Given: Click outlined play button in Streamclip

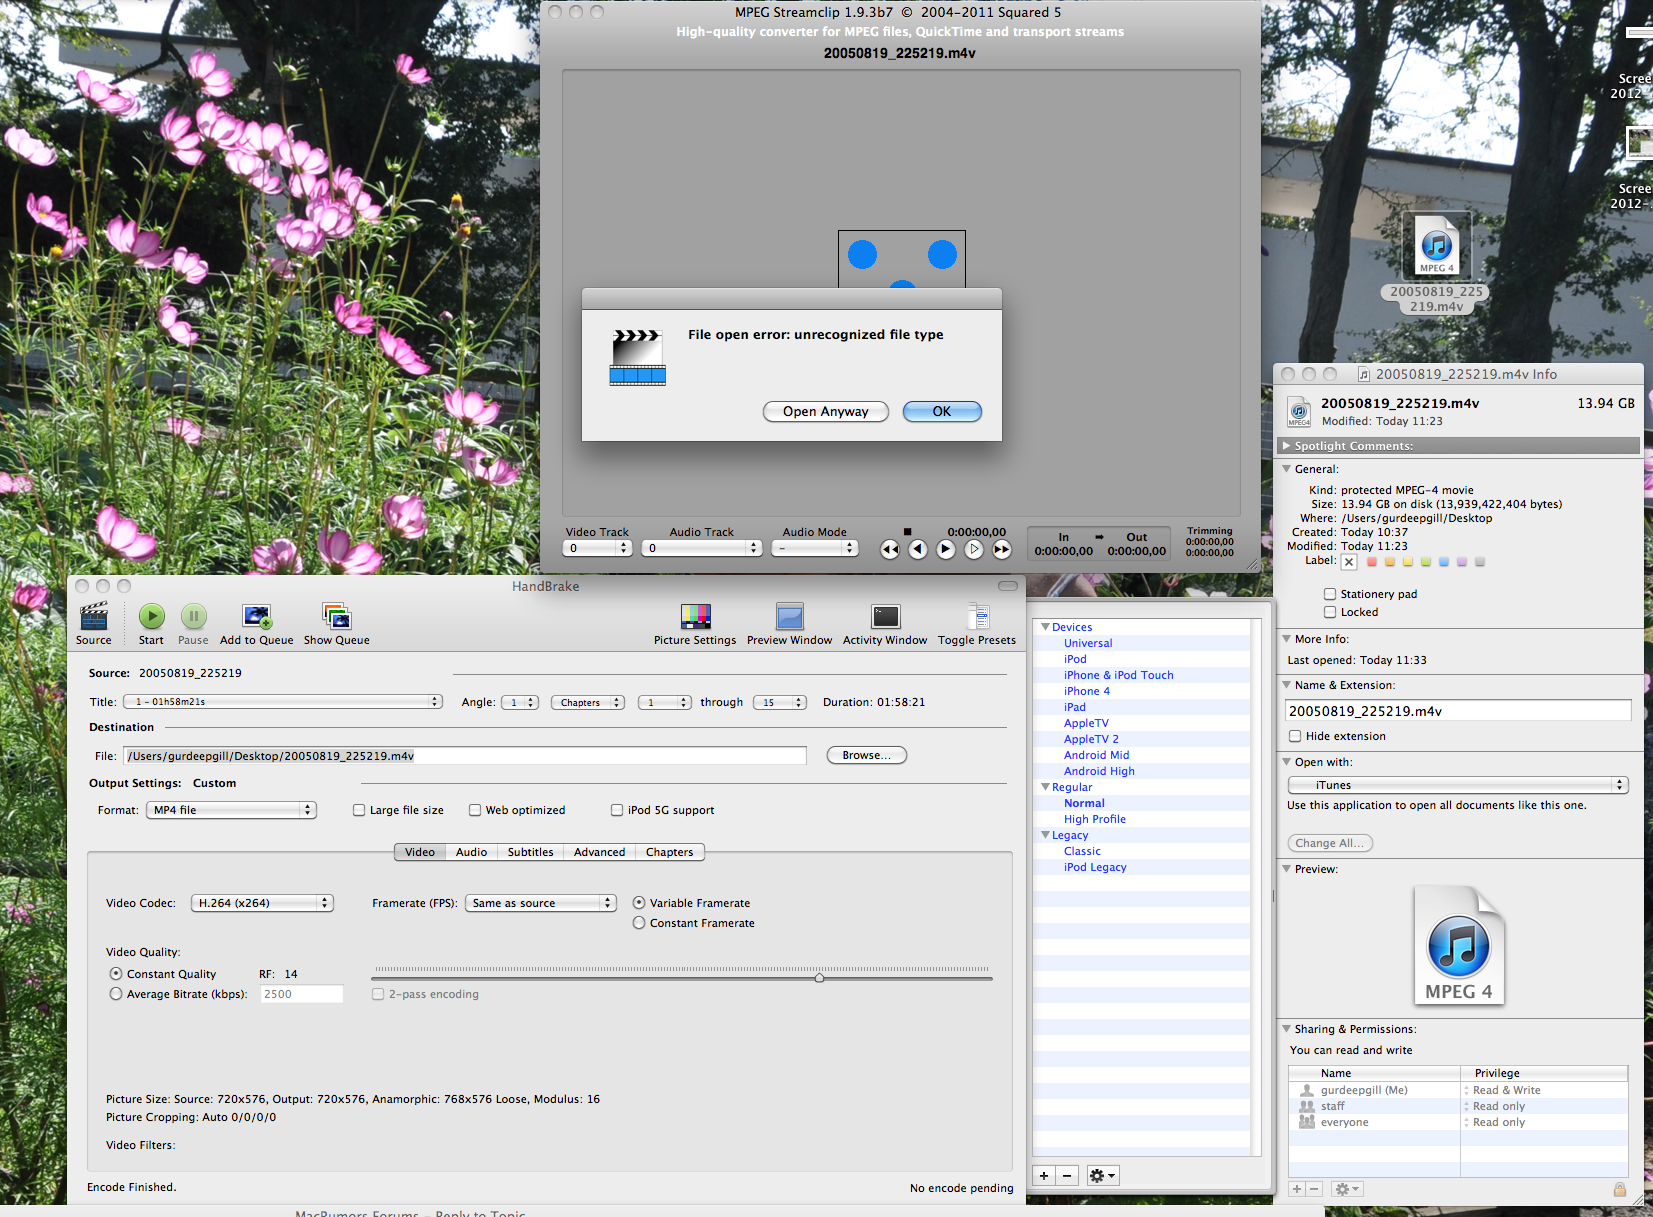Looking at the screenshot, I should pyautogui.click(x=974, y=549).
